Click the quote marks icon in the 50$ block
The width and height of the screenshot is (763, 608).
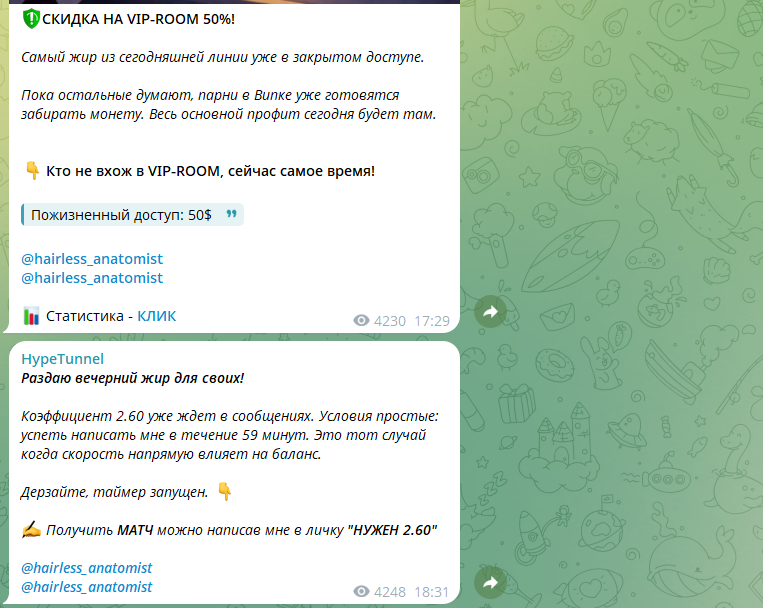pyautogui.click(x=232, y=214)
